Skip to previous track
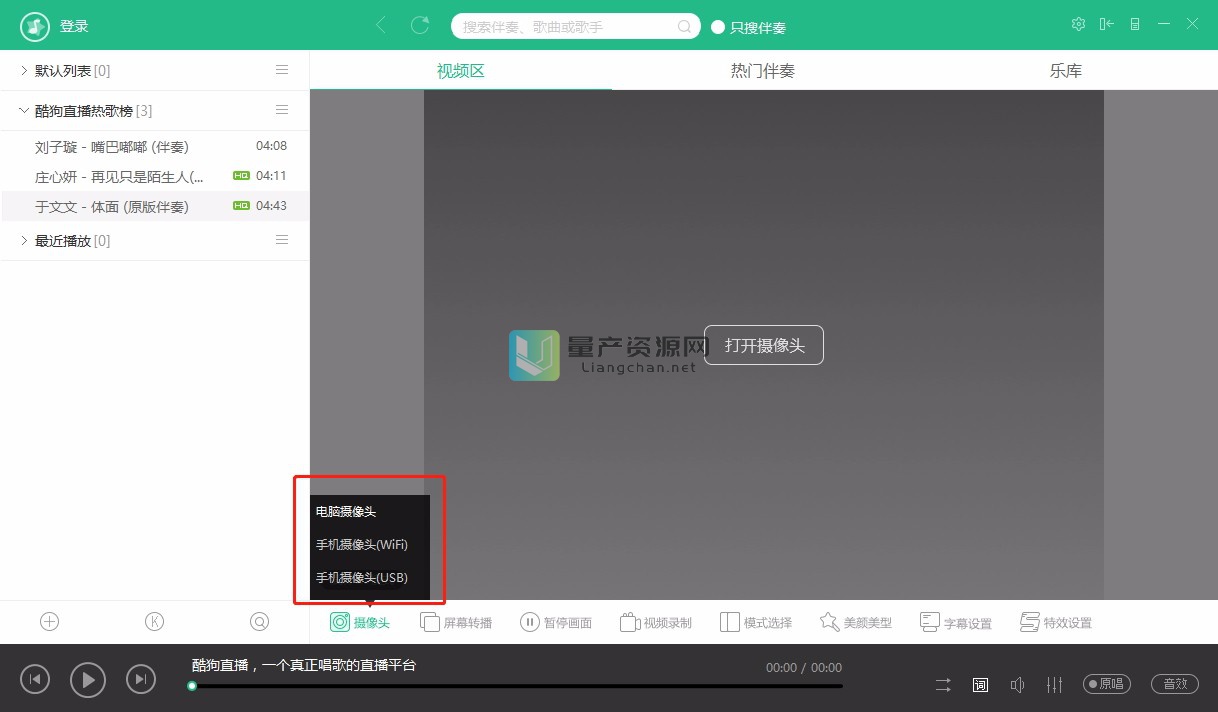The image size is (1218, 712). point(35,680)
